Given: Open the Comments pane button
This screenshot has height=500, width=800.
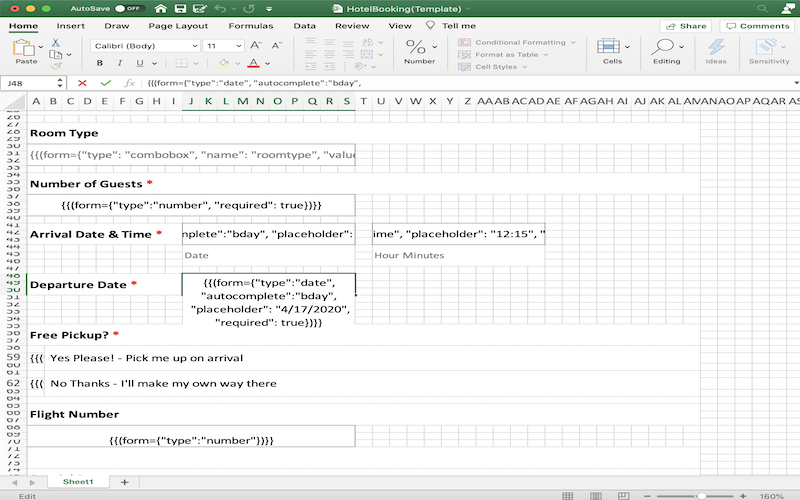Looking at the screenshot, I should coord(758,26).
